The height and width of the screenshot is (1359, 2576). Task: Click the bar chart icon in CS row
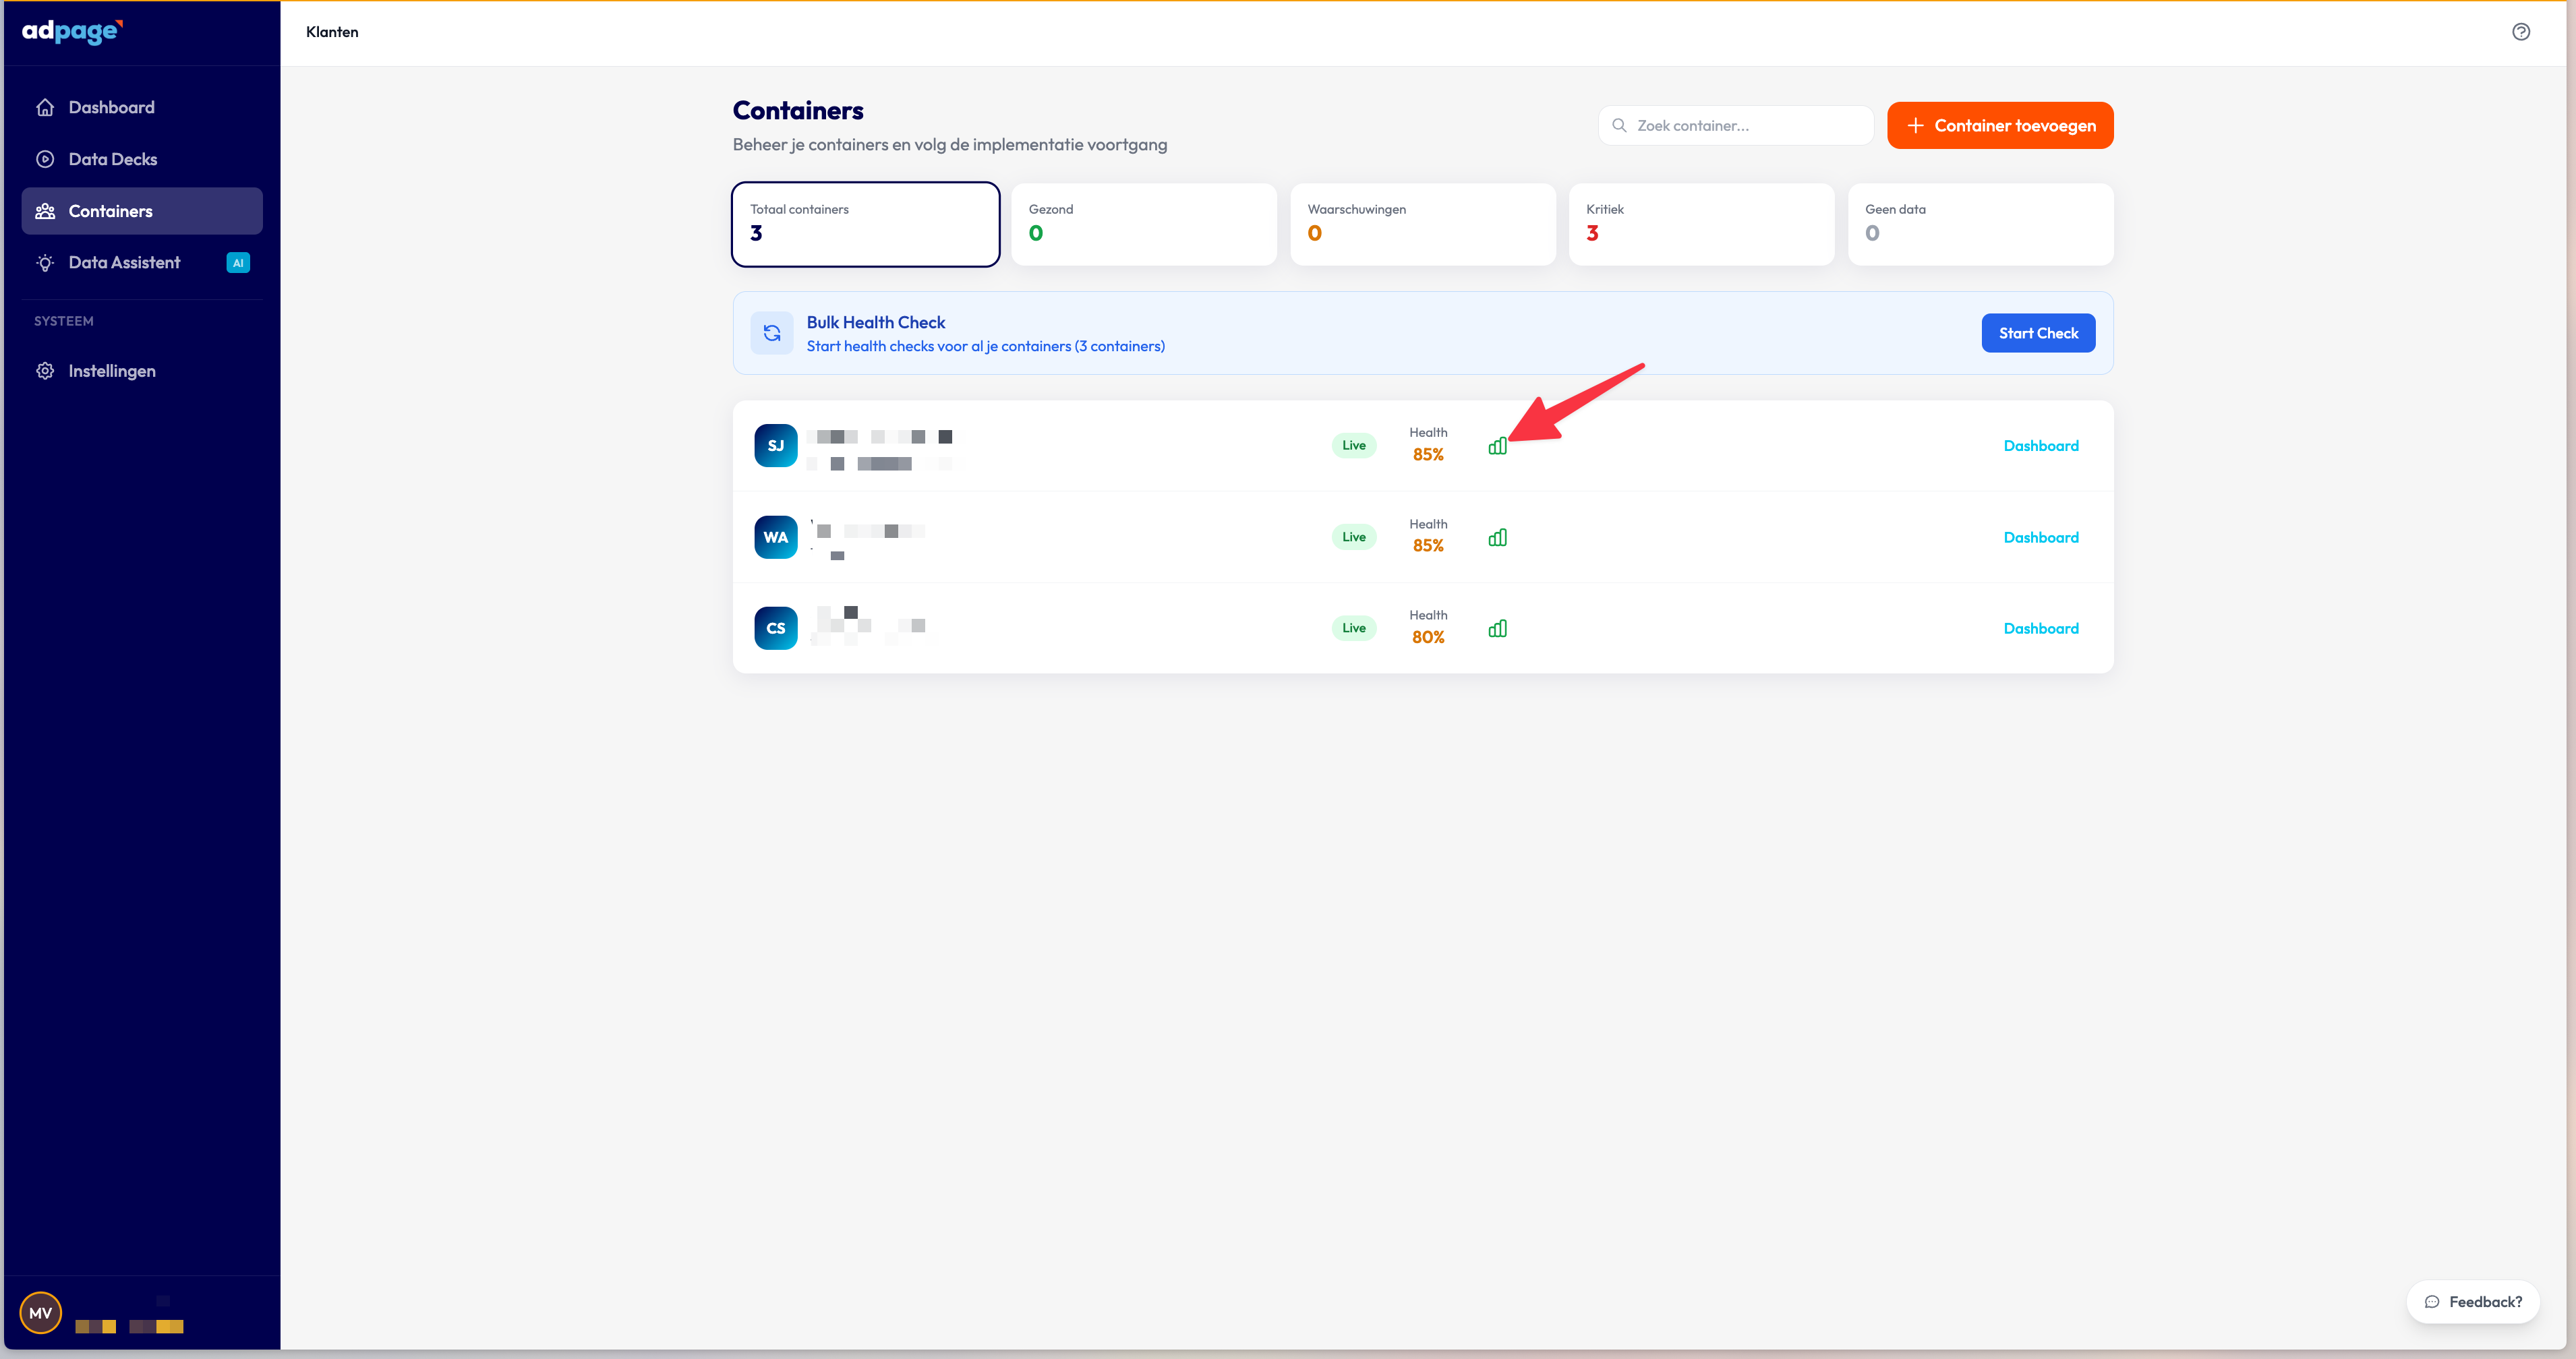(x=1497, y=629)
